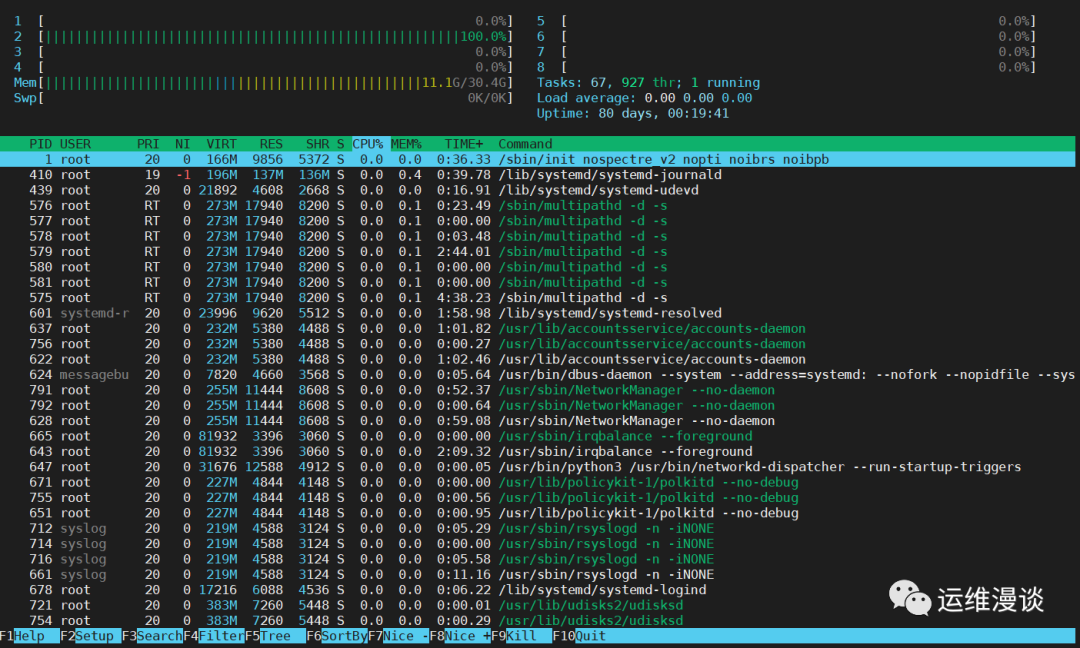The width and height of the screenshot is (1080, 648).
Task: Select the PID 637 accounts-daemon thread row
Action: click(537, 328)
